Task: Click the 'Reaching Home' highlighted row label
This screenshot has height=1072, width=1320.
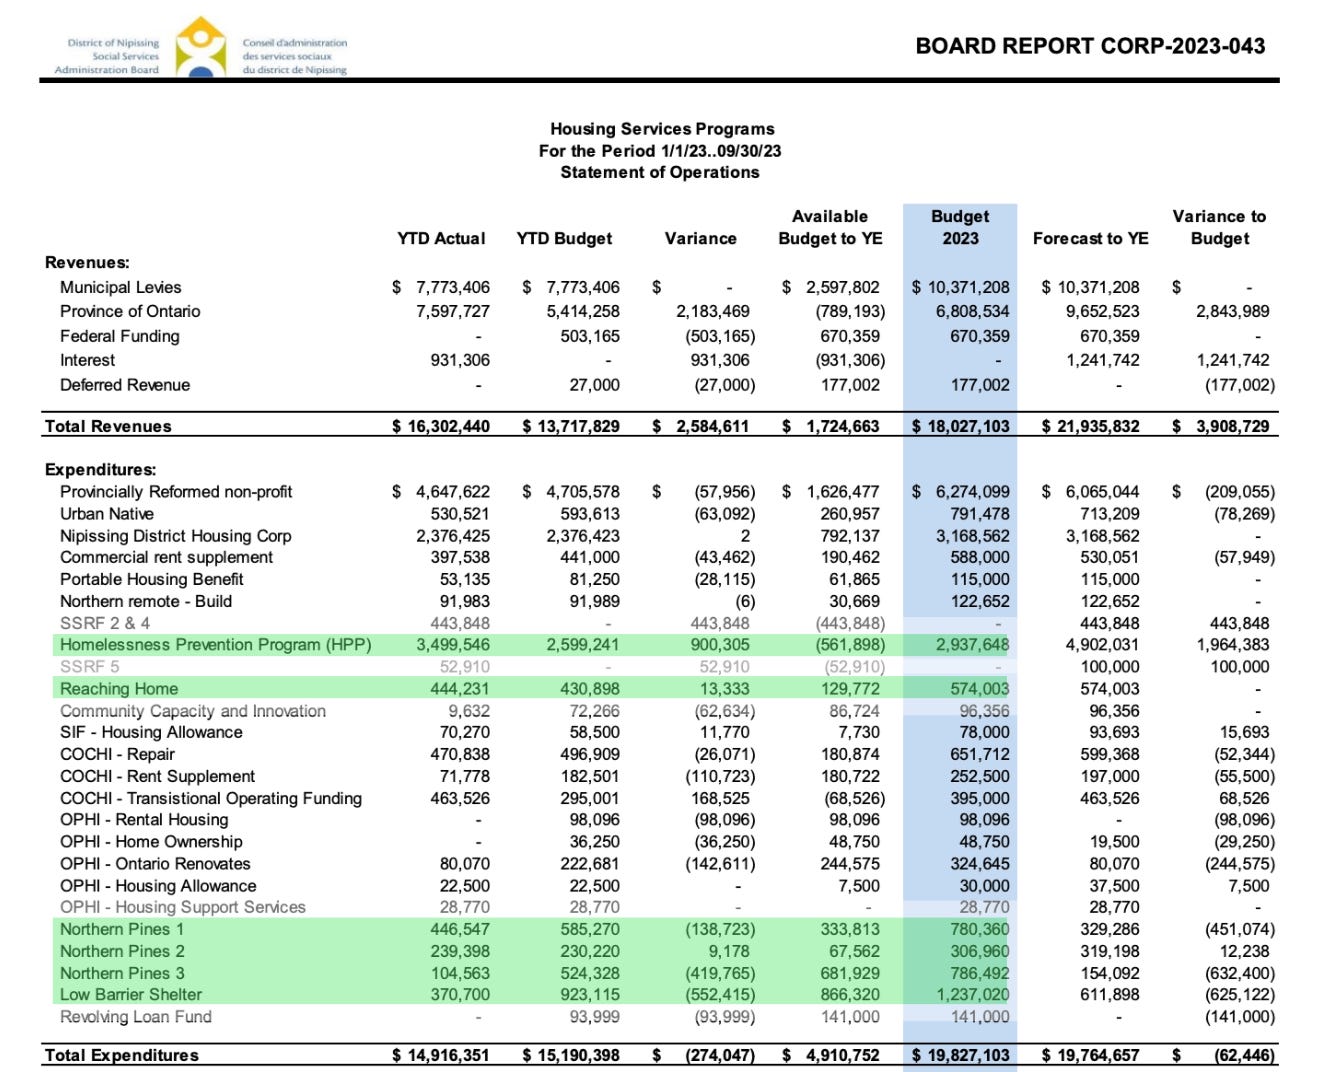Action: [x=119, y=689]
